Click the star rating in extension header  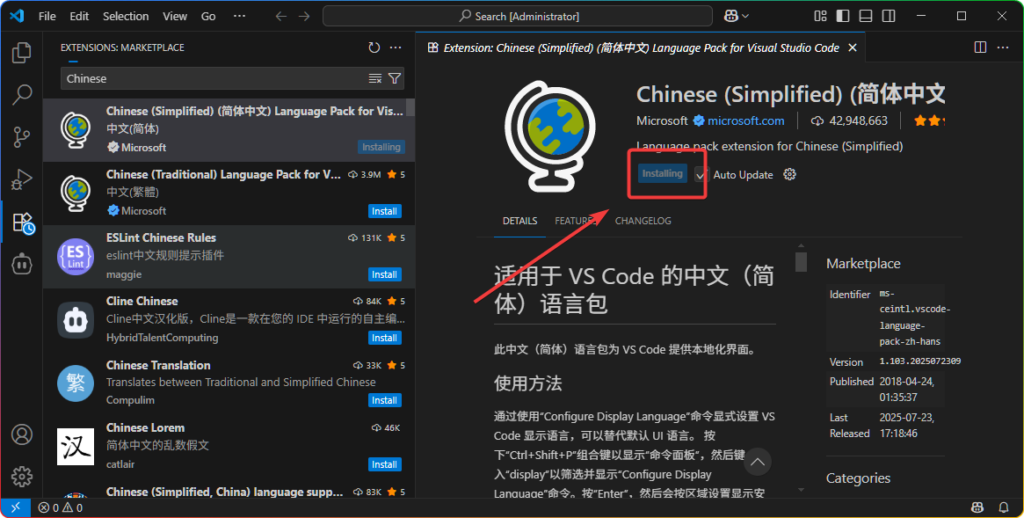coord(929,121)
